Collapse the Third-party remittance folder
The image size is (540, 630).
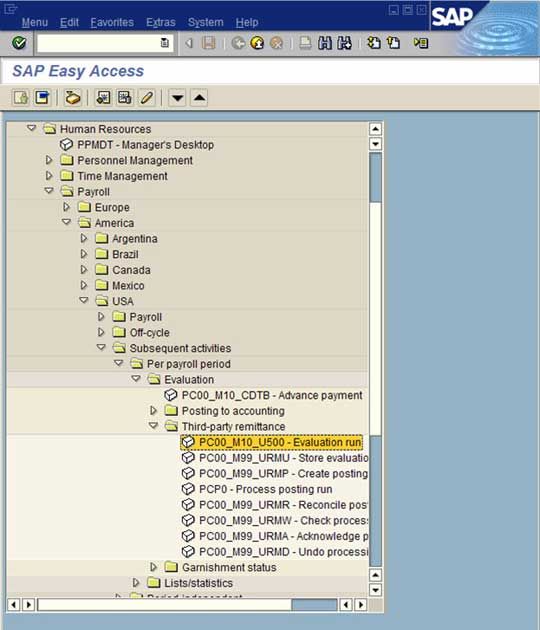pos(153,426)
